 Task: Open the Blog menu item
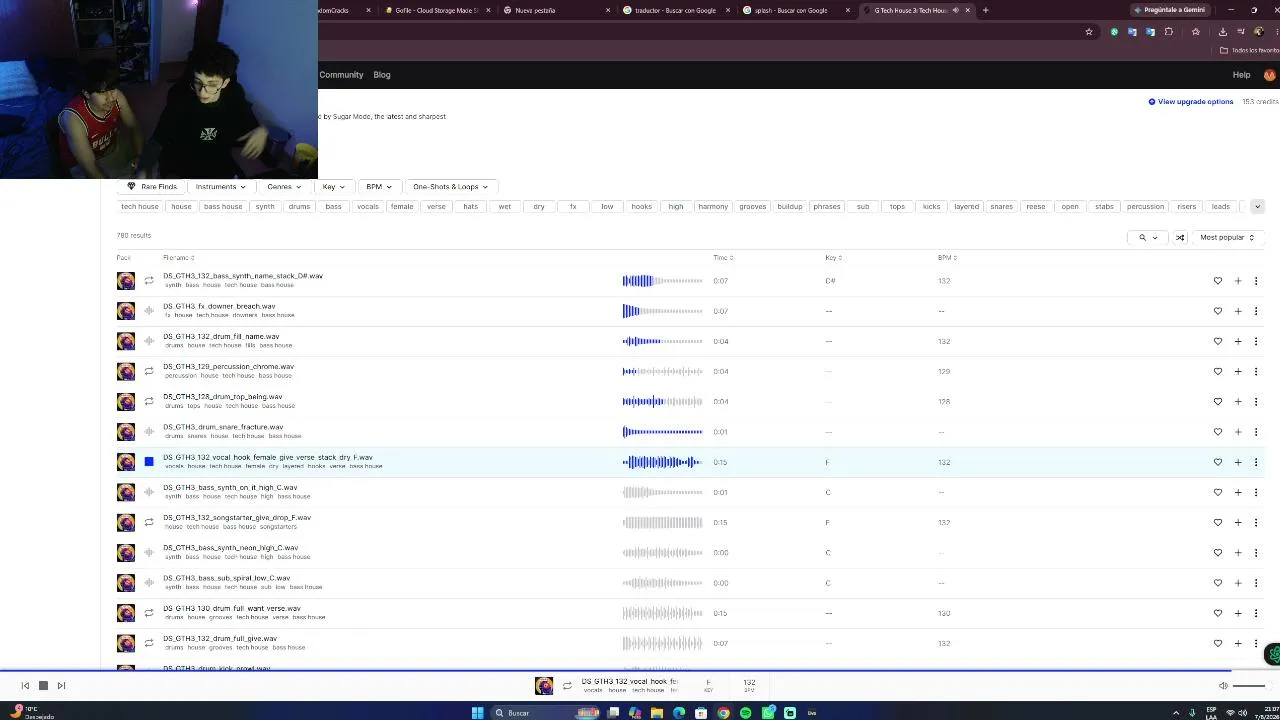[382, 75]
